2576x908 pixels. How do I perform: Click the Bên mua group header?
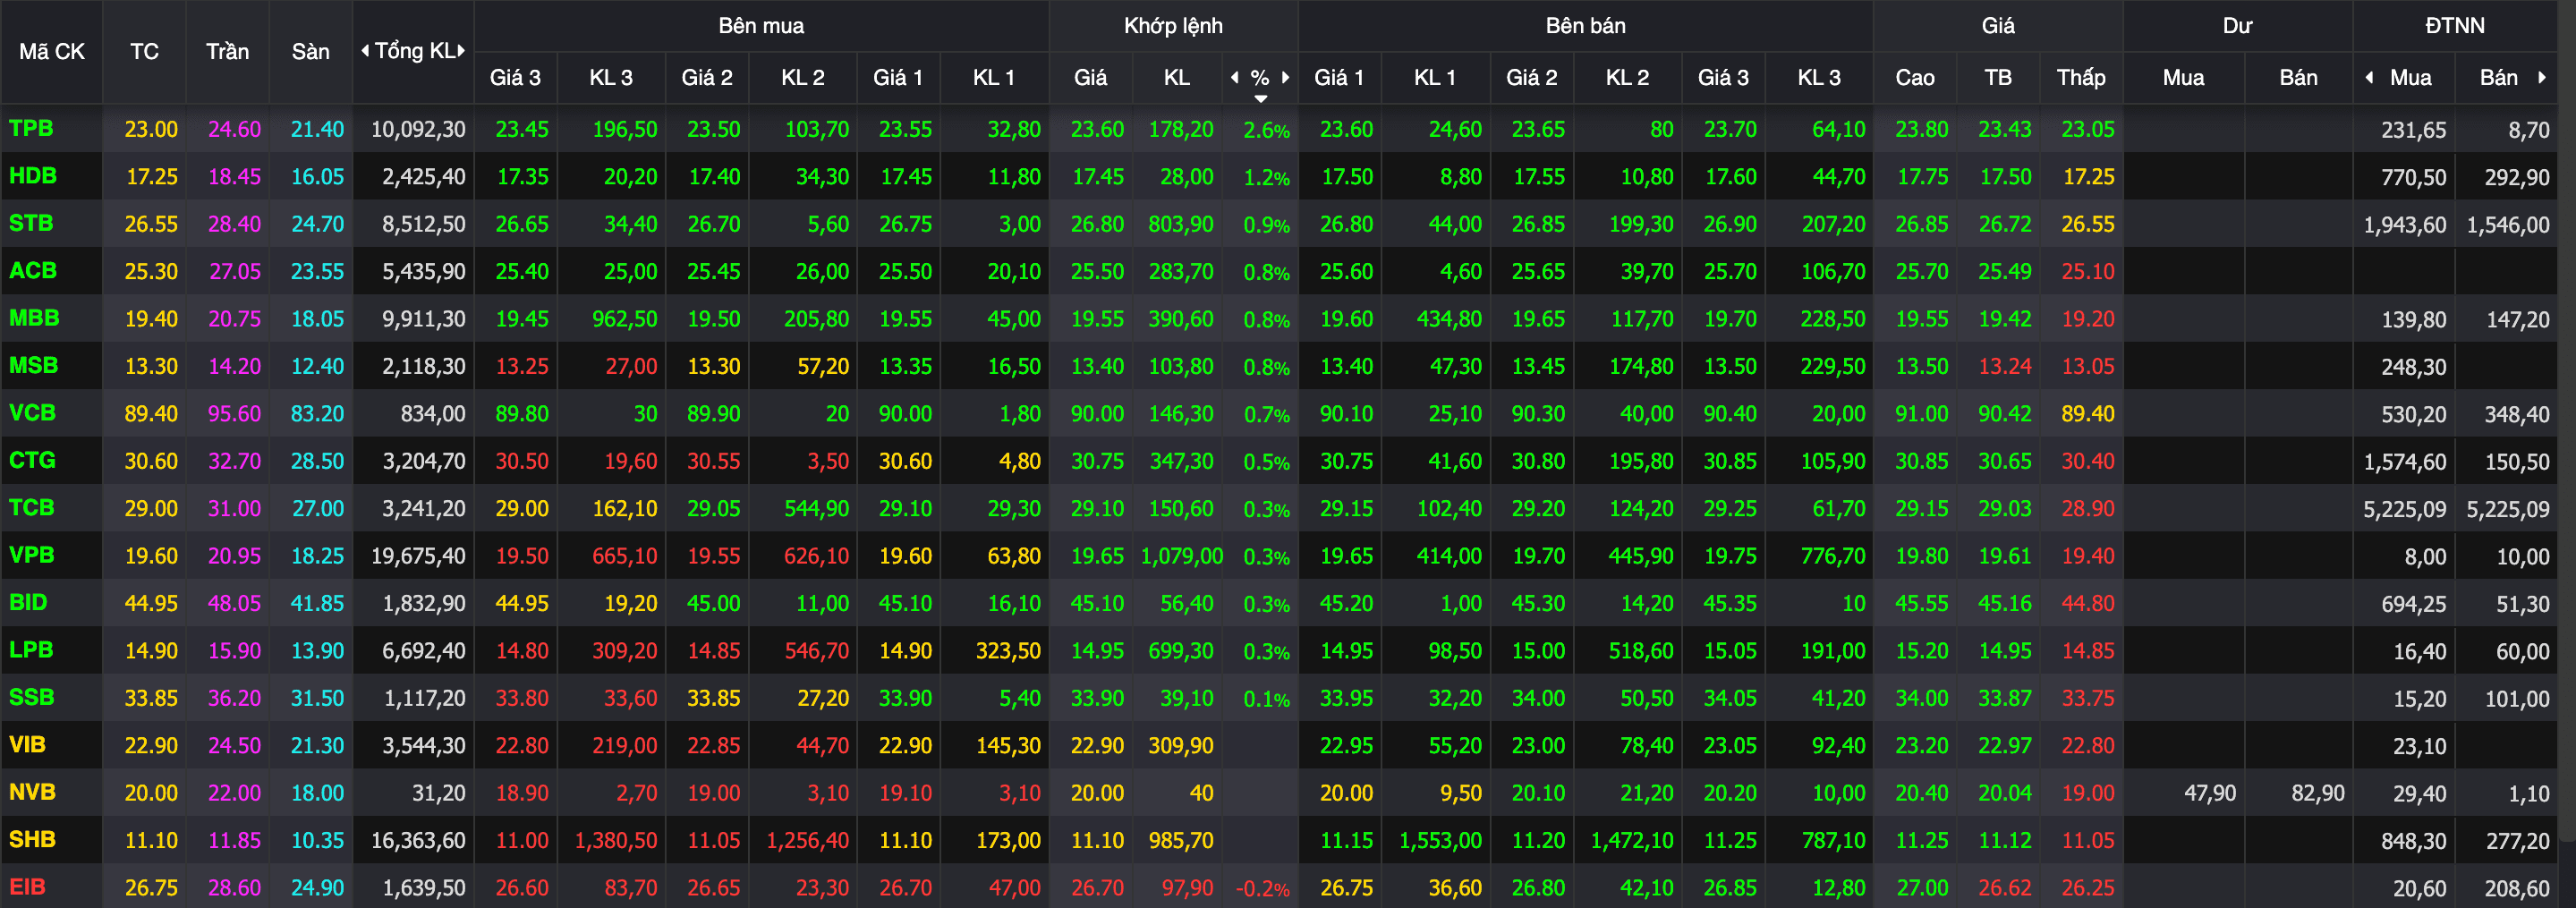tap(761, 26)
